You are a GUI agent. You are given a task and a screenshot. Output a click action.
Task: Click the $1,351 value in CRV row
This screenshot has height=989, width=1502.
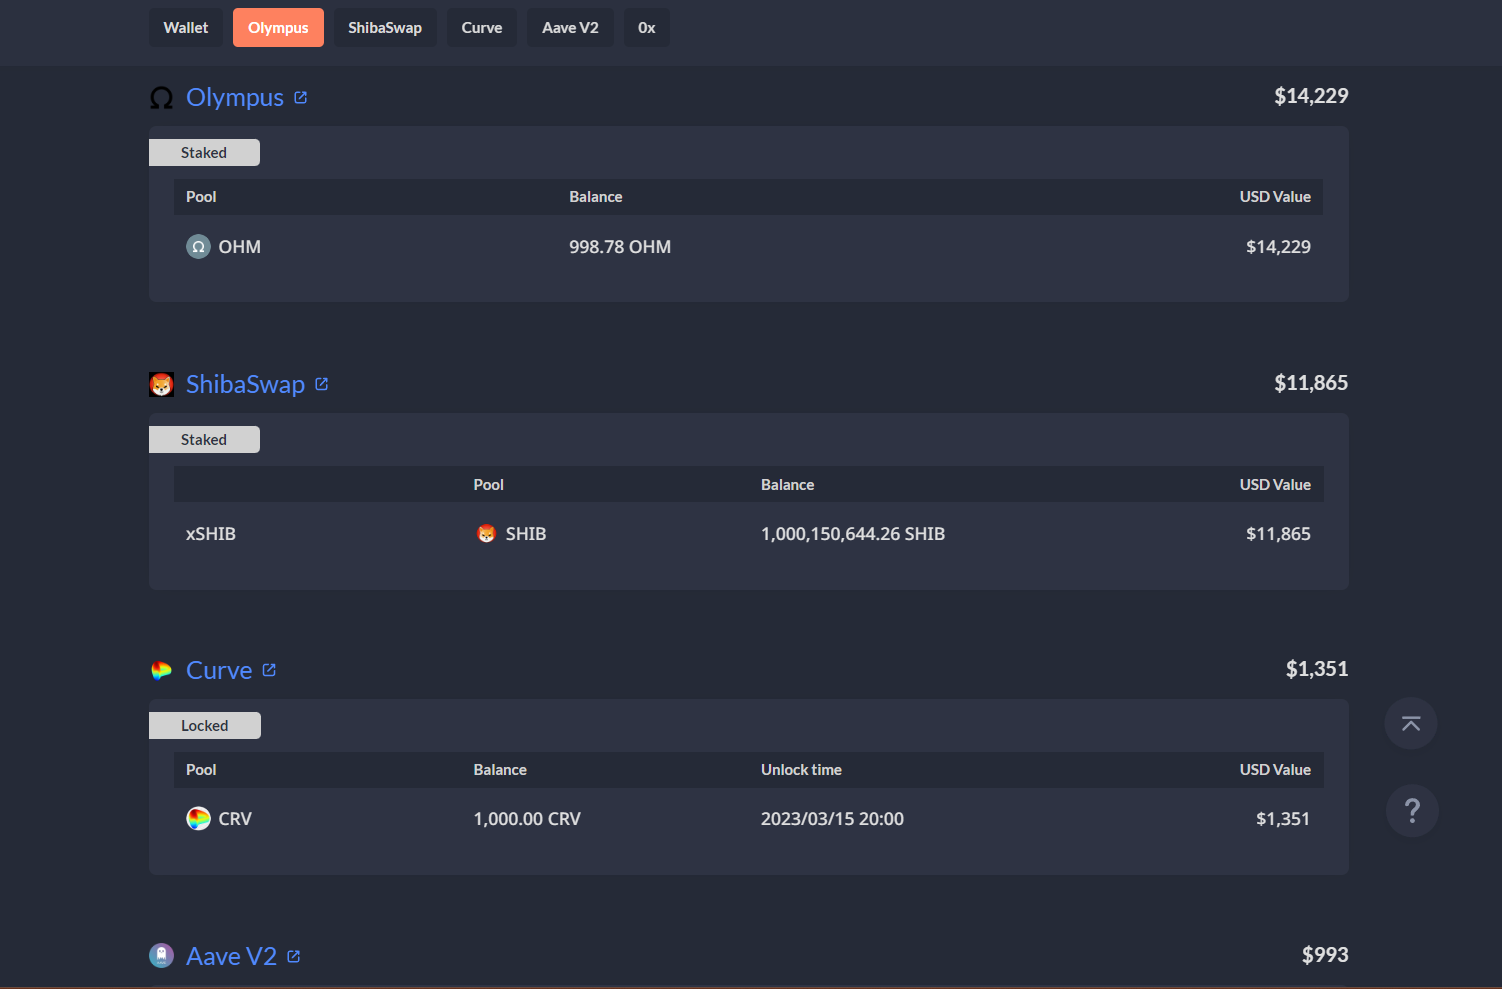(x=1283, y=819)
